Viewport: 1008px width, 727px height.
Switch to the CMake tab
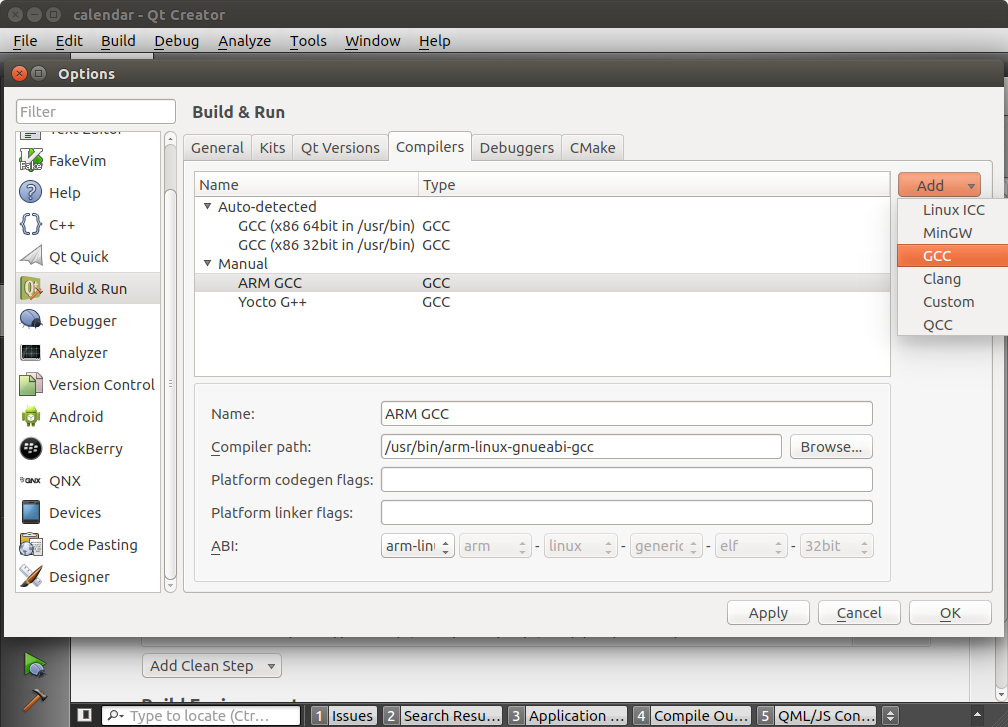[x=592, y=148]
